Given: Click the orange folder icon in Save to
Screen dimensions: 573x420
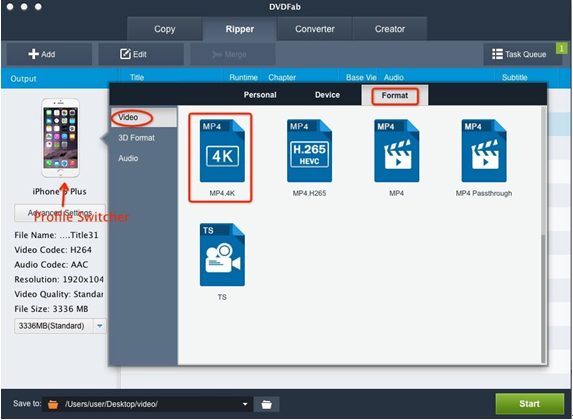Looking at the screenshot, I should 53,404.
